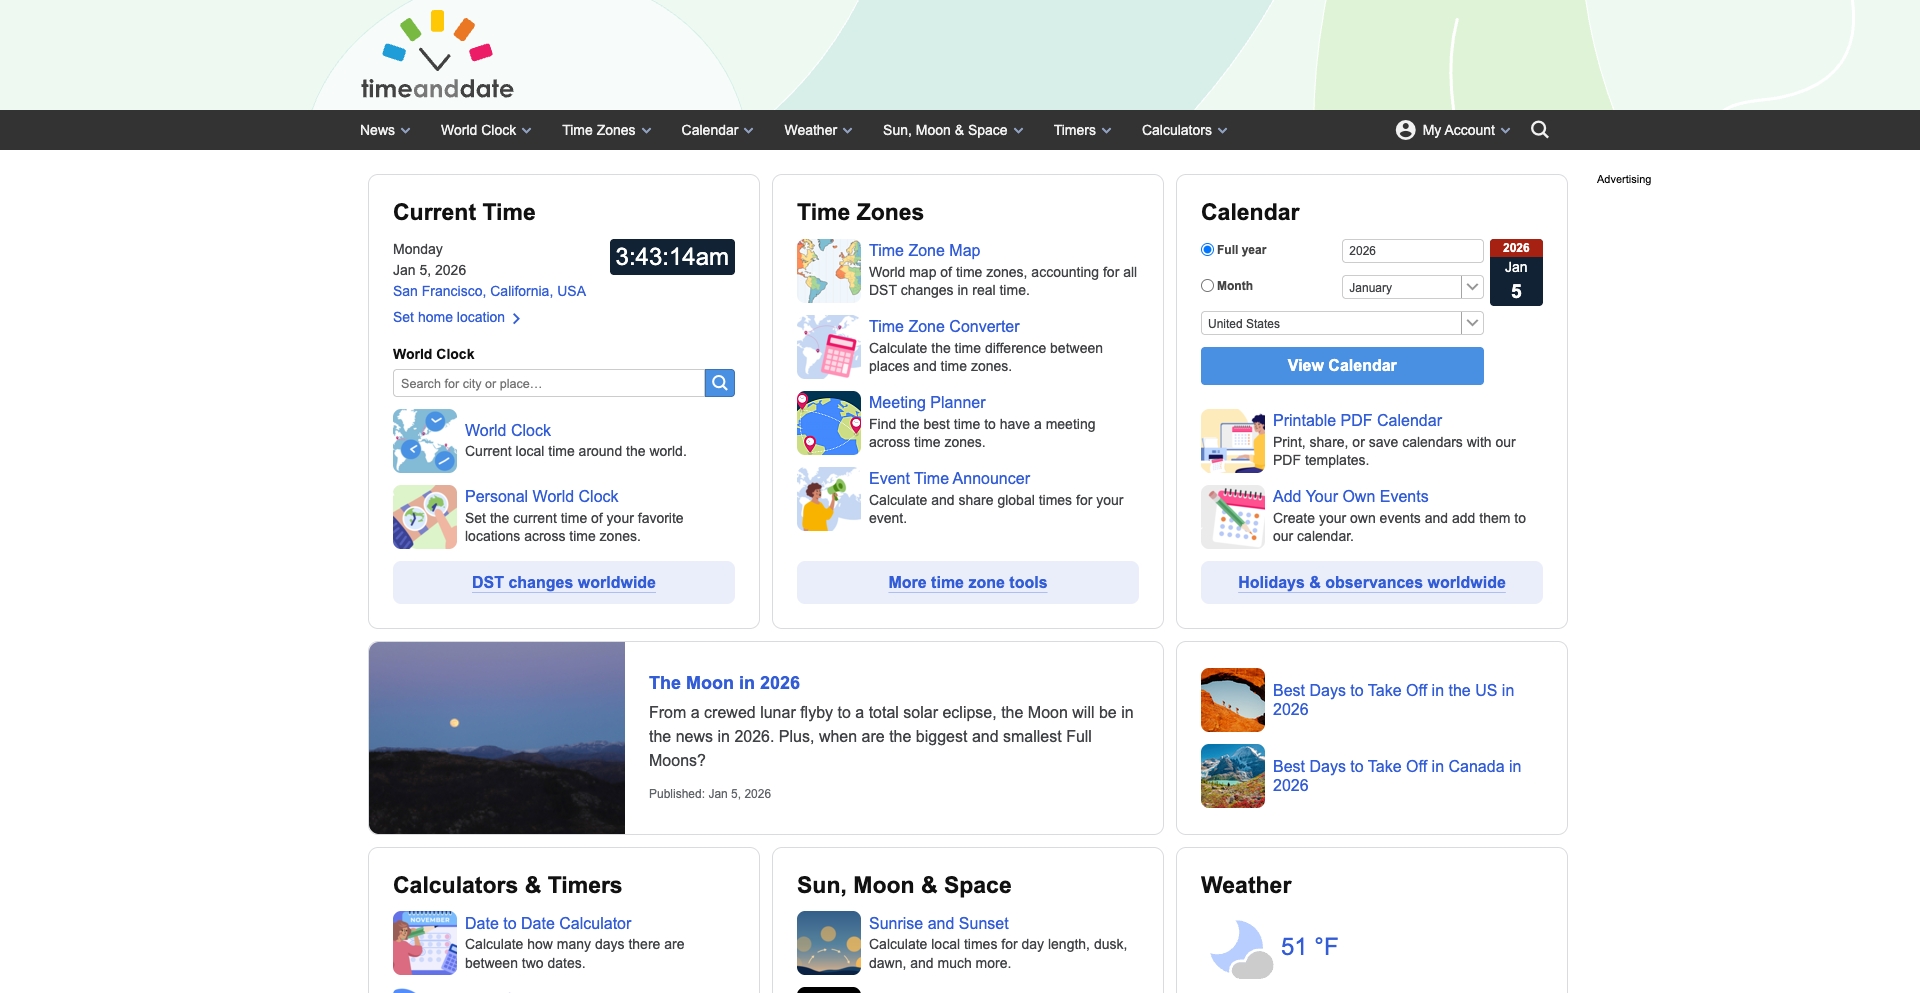The image size is (1920, 993).
Task: Open the January month dropdown
Action: pos(1412,287)
